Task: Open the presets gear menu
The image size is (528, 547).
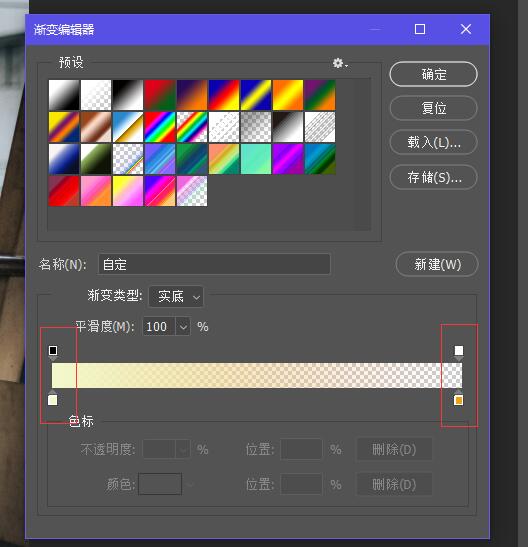Action: click(340, 63)
